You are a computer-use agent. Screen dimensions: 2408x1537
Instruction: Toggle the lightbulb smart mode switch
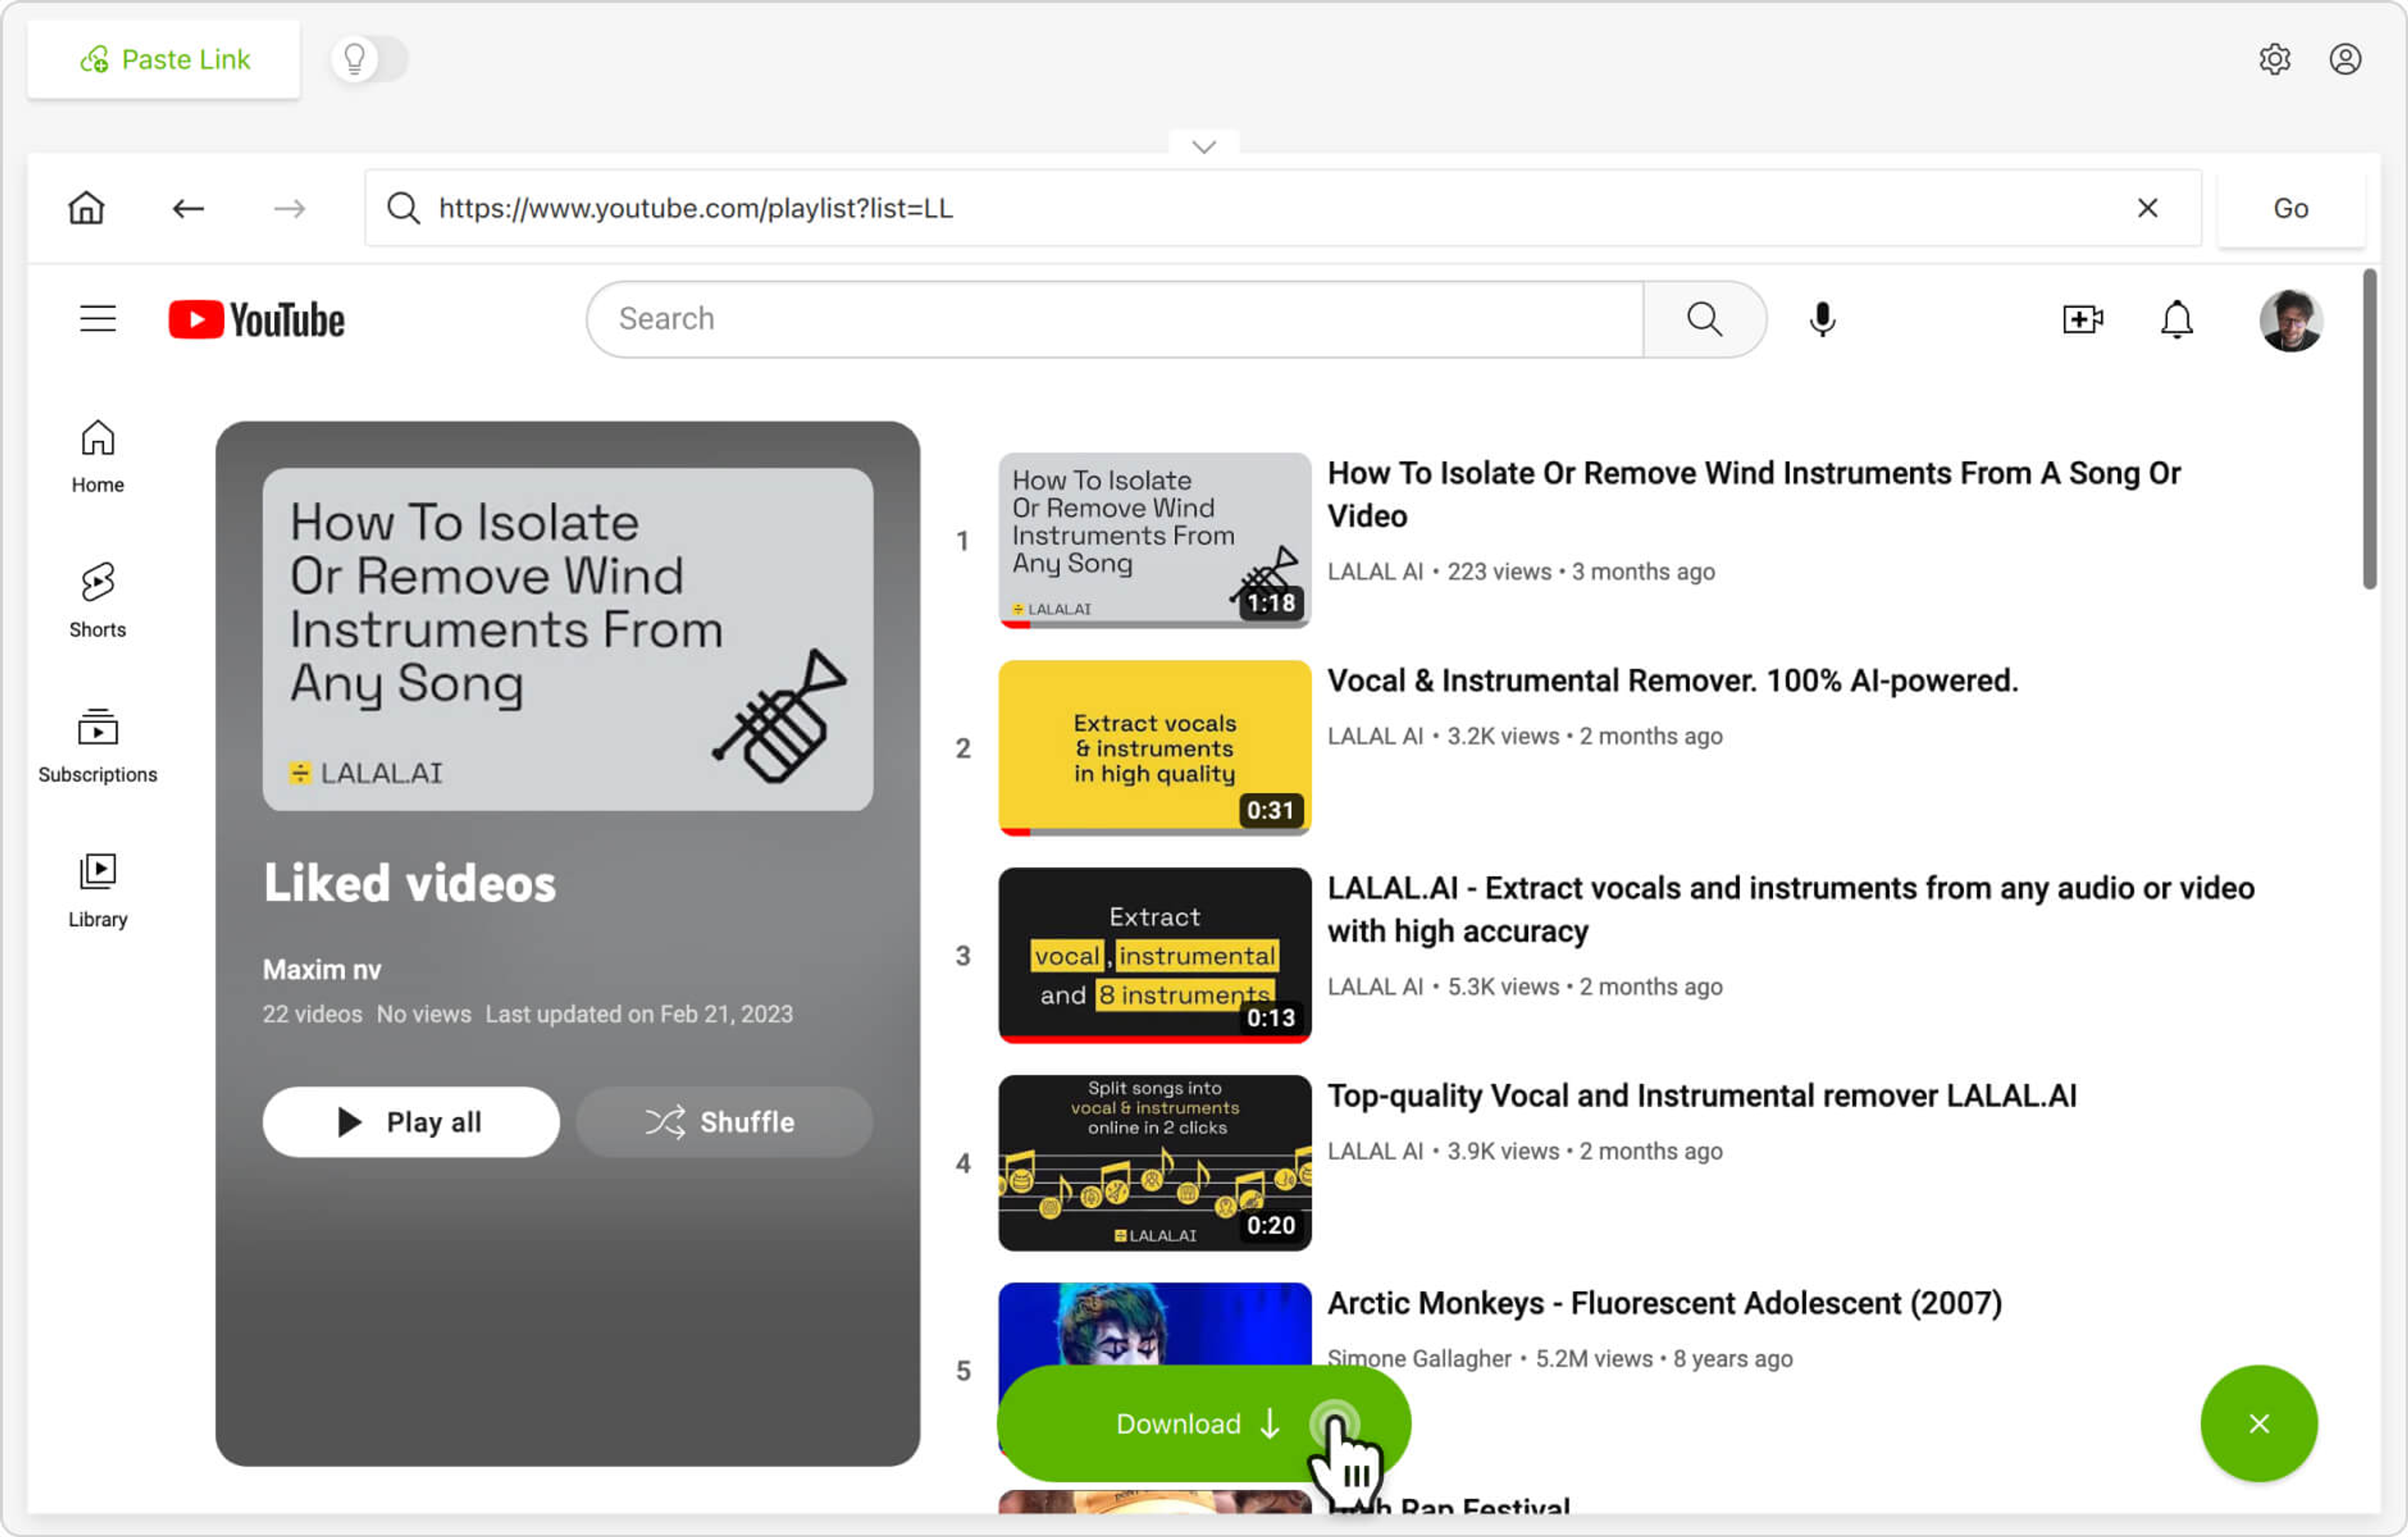369,59
